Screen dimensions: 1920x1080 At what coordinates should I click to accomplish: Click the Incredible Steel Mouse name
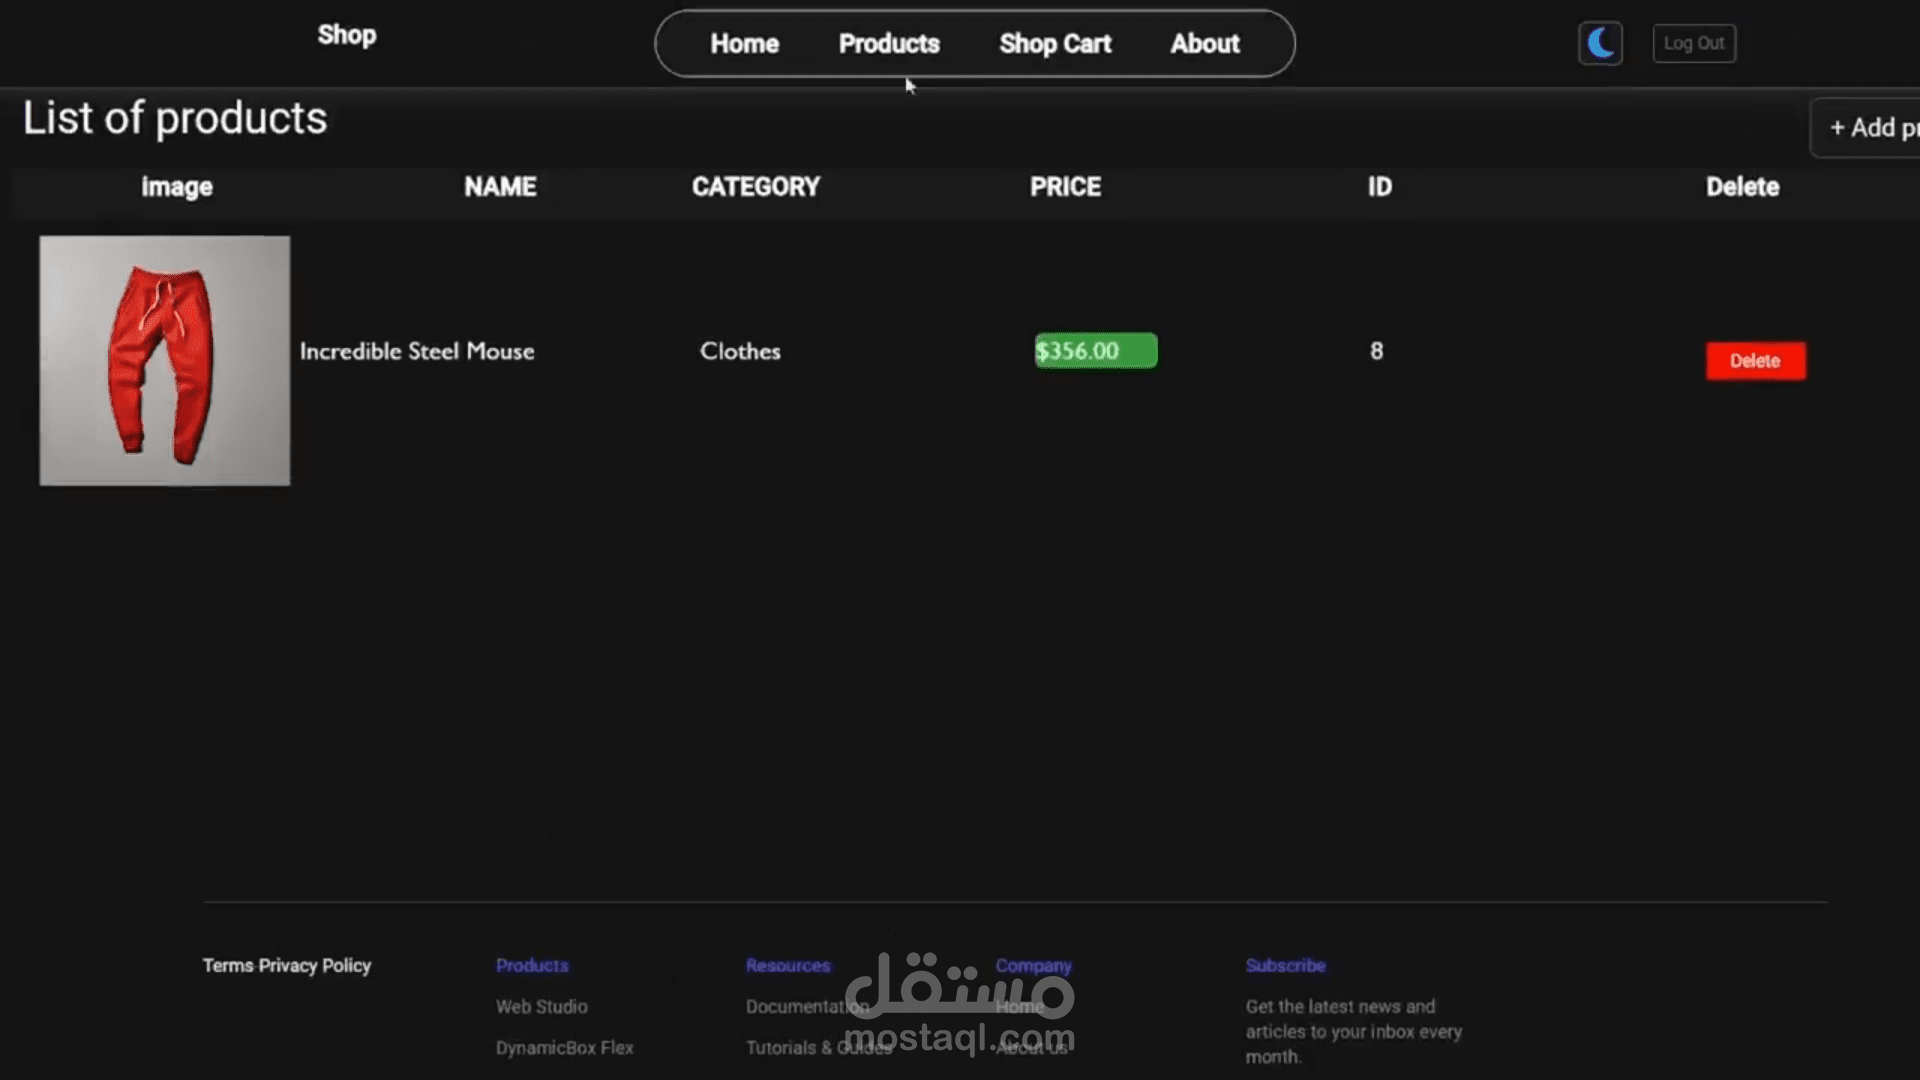coord(417,351)
